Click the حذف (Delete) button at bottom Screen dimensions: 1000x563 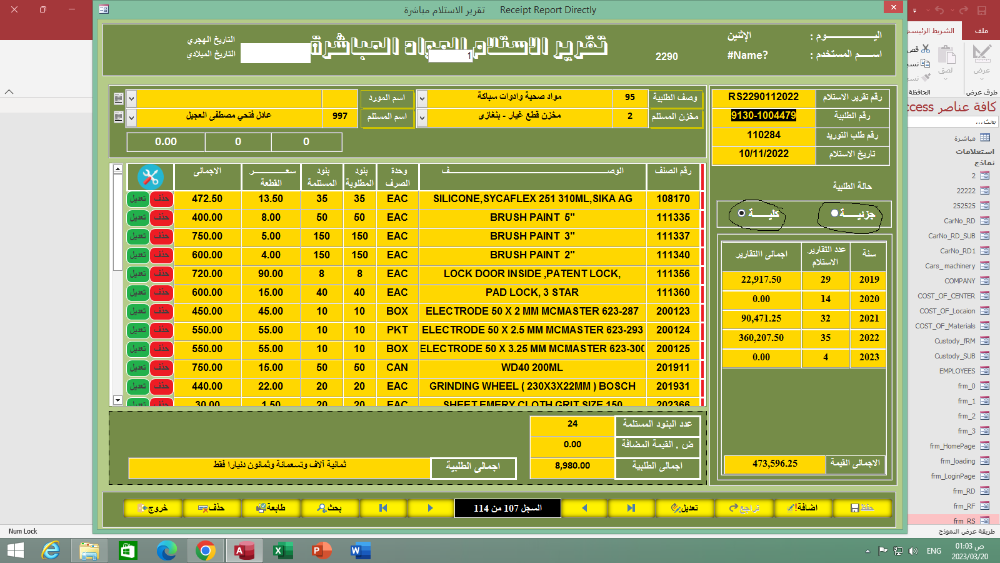point(211,508)
